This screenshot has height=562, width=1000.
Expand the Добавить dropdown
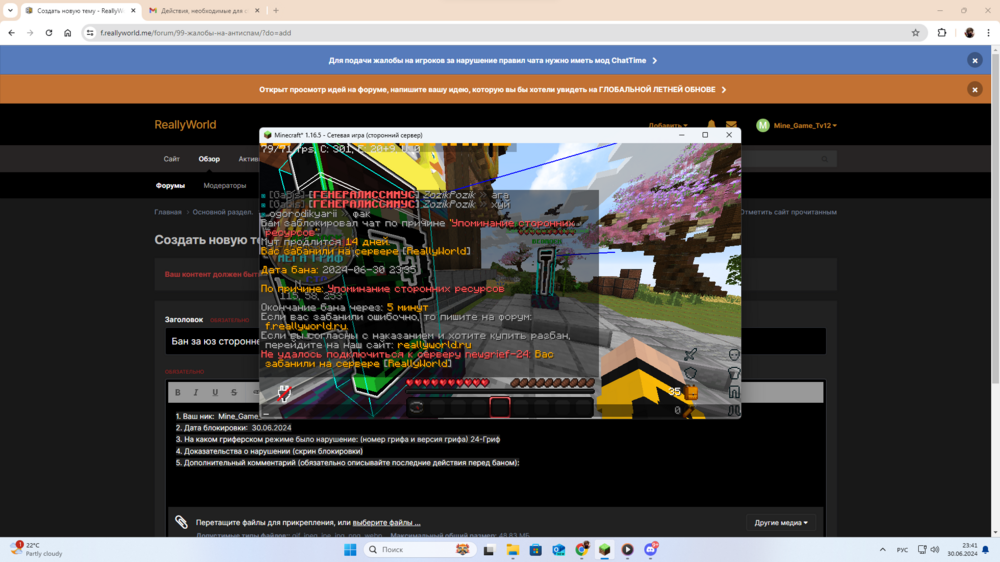[x=668, y=126]
